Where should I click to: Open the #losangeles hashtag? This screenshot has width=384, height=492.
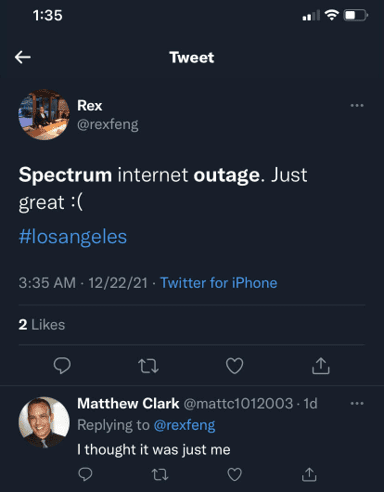point(73,237)
